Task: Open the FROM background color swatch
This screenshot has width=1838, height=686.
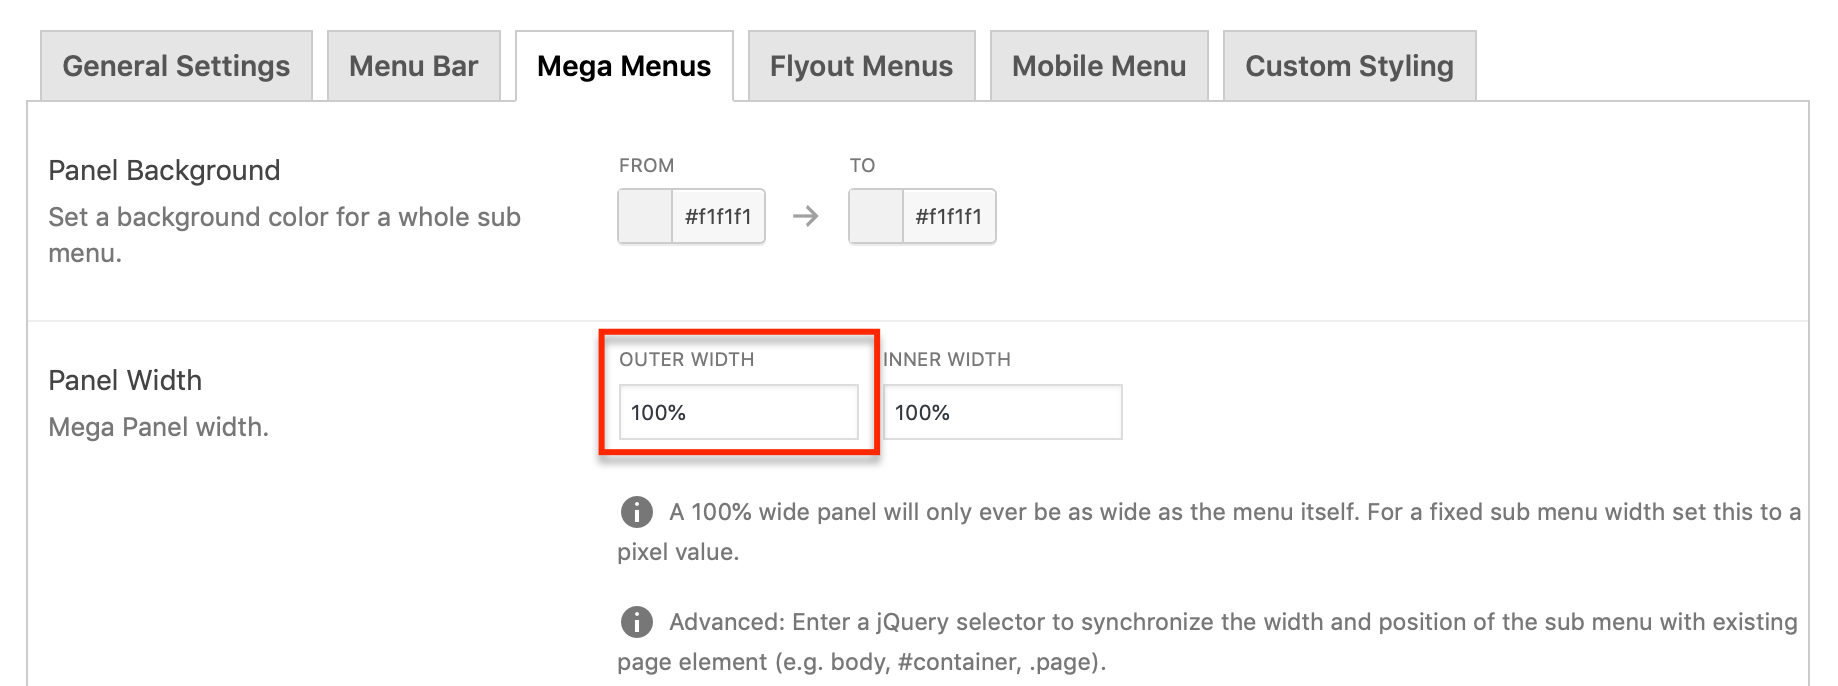Action: [645, 216]
